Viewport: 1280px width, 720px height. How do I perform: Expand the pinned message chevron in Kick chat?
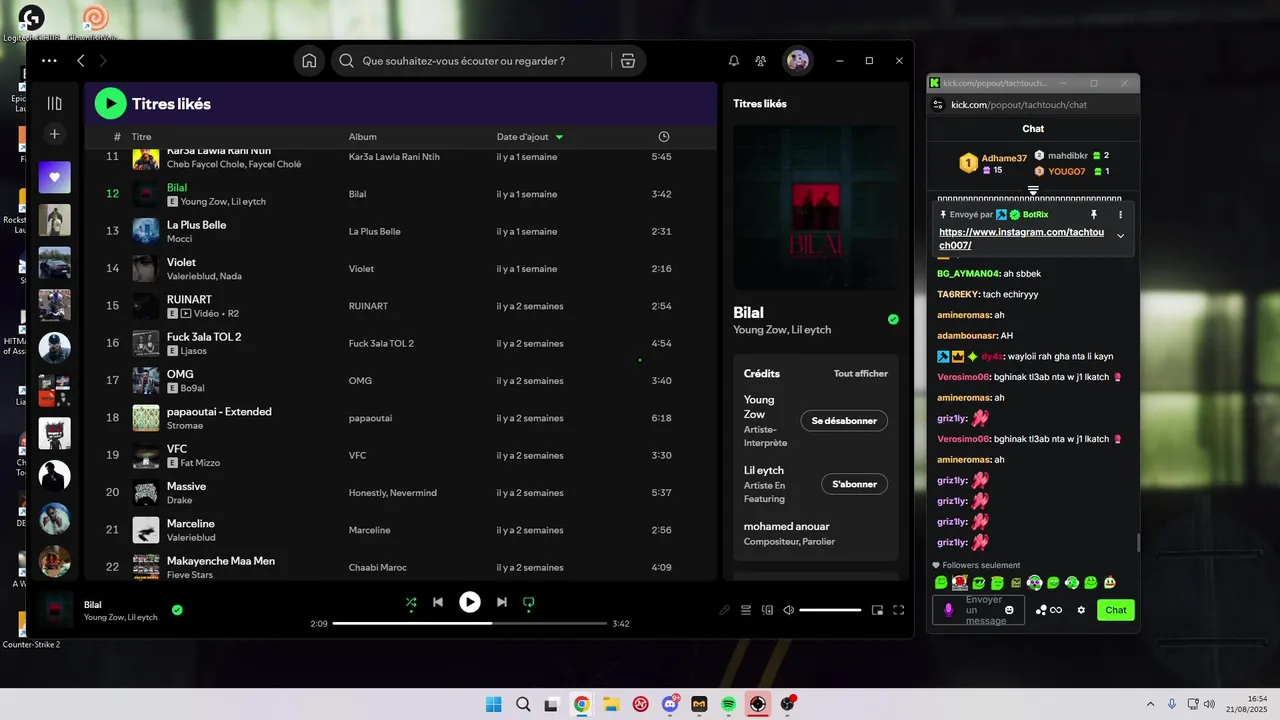click(1120, 236)
